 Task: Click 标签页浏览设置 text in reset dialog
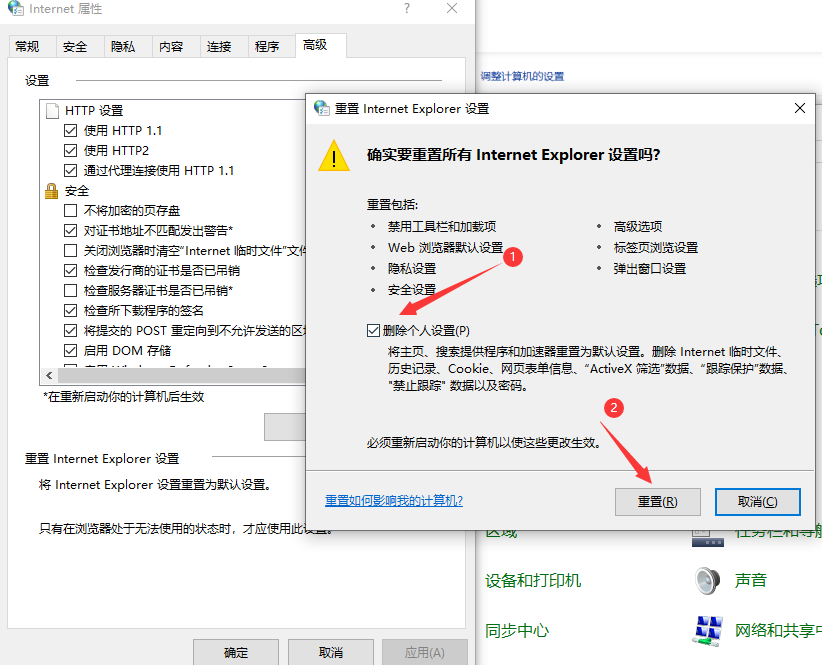(656, 247)
